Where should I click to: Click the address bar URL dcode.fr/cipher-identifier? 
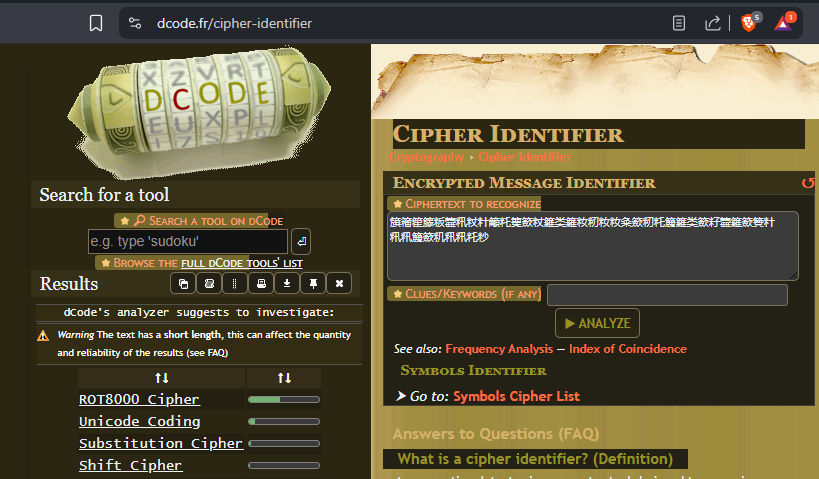pyautogui.click(x=234, y=23)
